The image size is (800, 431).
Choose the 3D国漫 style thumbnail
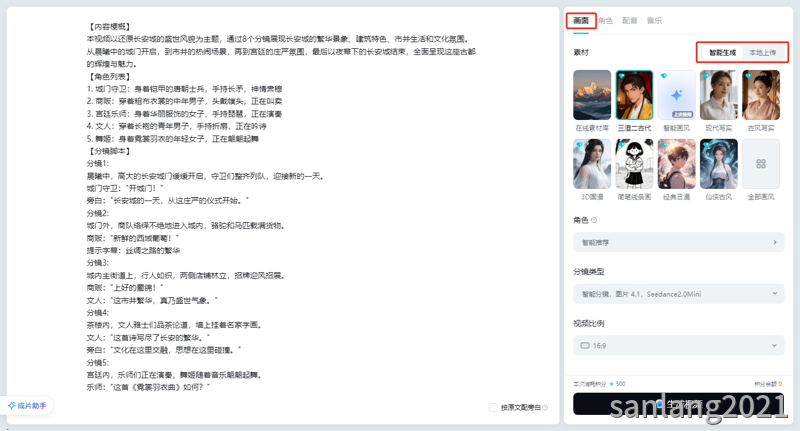592,164
